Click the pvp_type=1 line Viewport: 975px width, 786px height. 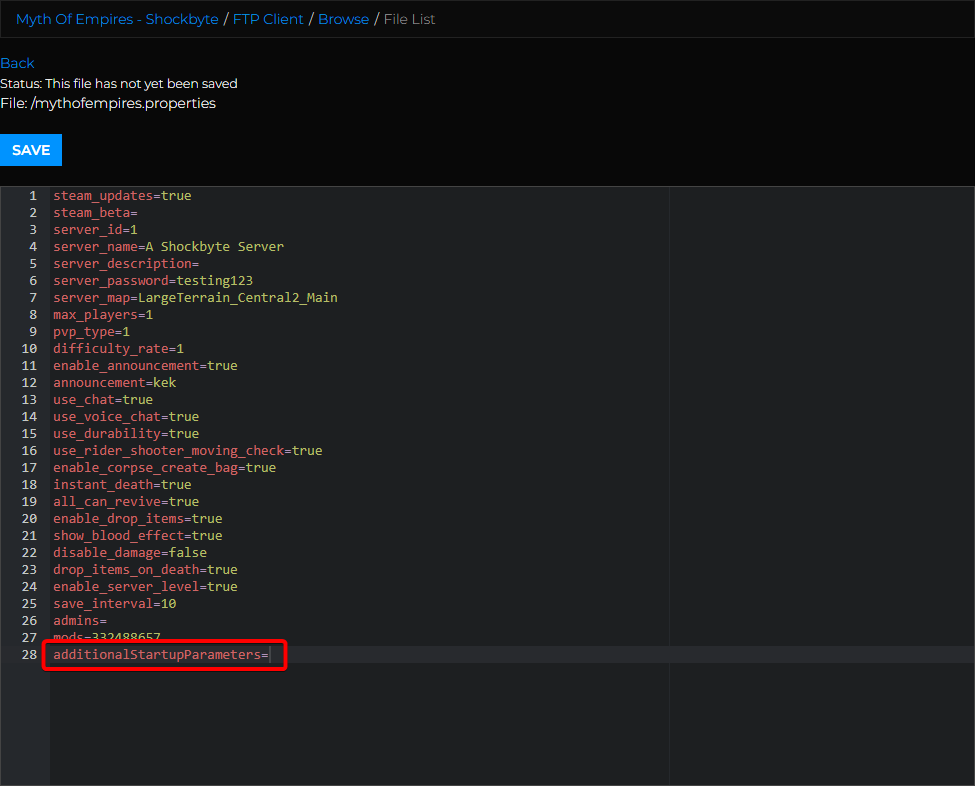pos(91,331)
